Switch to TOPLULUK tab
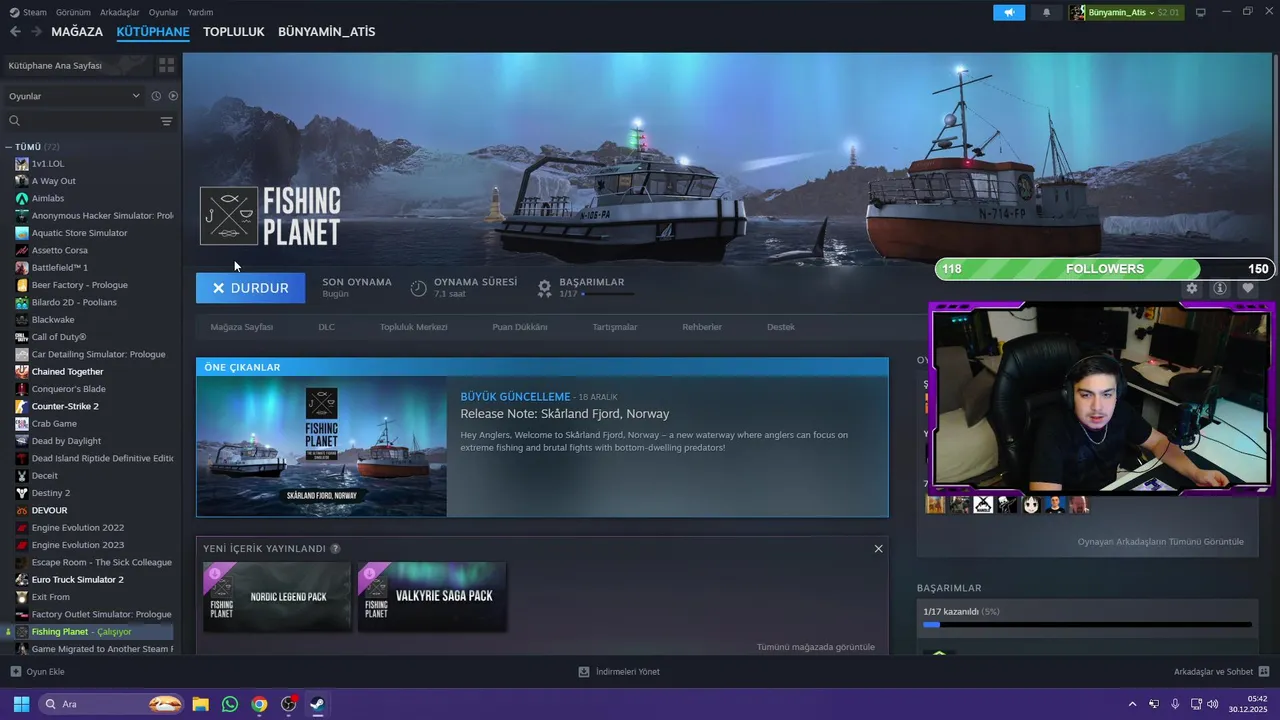This screenshot has width=1280, height=720. (234, 32)
